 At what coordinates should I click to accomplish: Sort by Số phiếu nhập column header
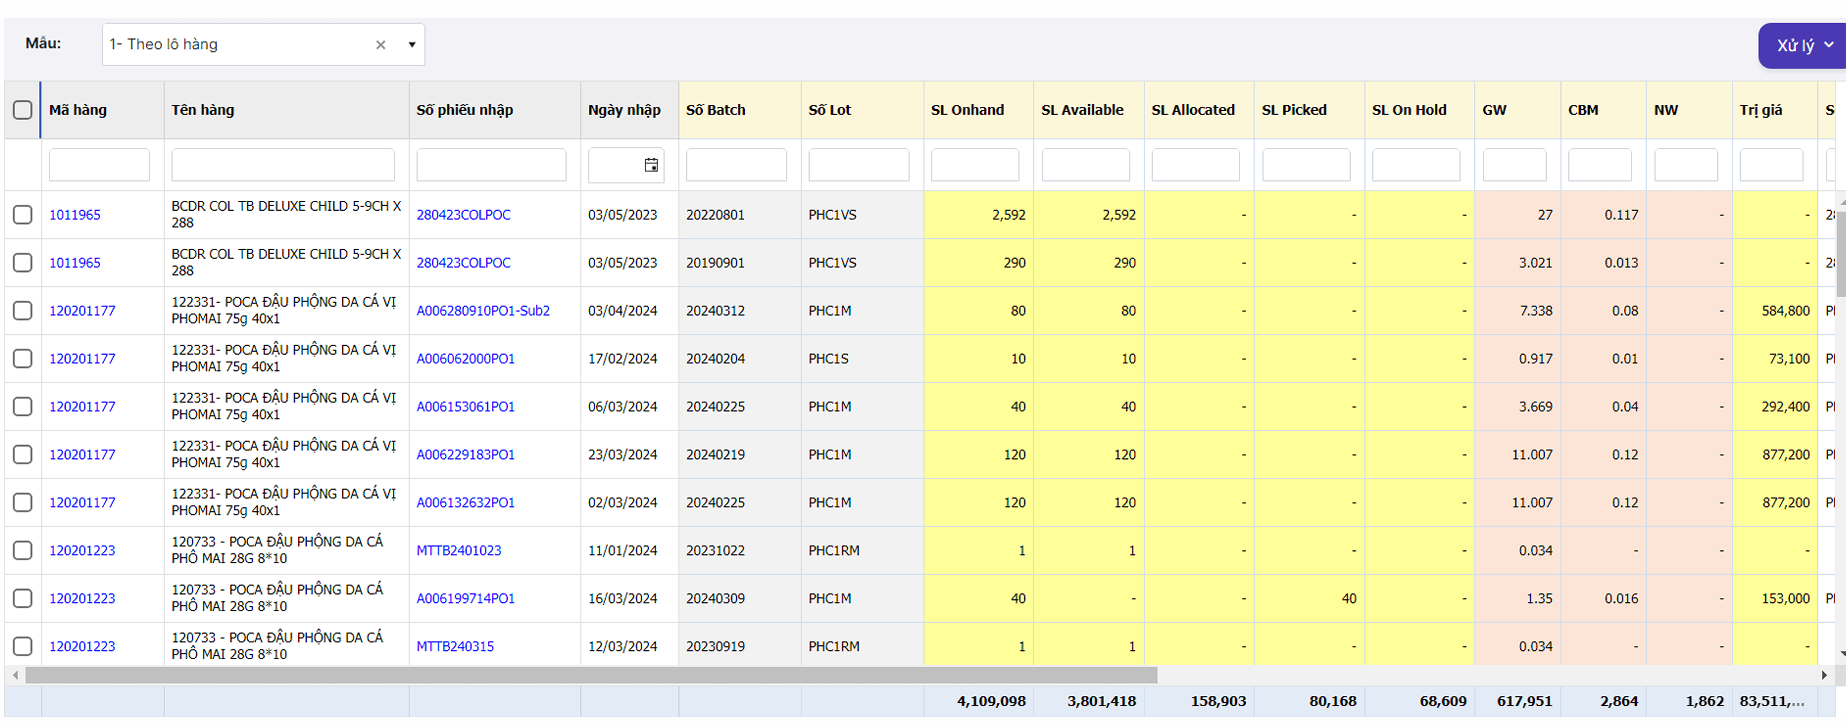click(x=465, y=110)
